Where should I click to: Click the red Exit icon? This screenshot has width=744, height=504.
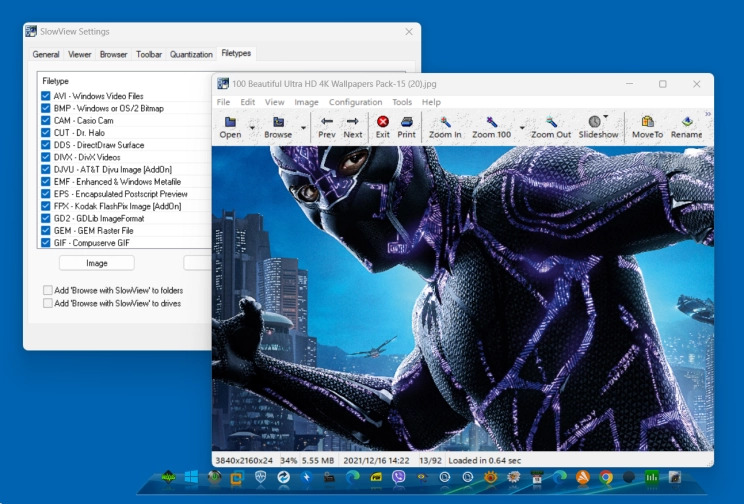tap(383, 122)
